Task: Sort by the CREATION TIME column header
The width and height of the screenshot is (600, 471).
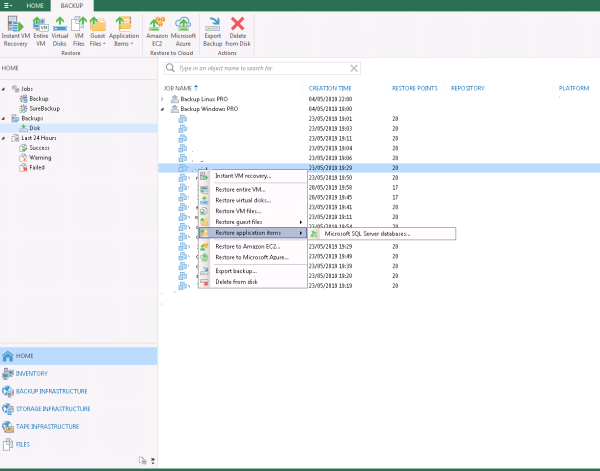Action: pyautogui.click(x=328, y=88)
